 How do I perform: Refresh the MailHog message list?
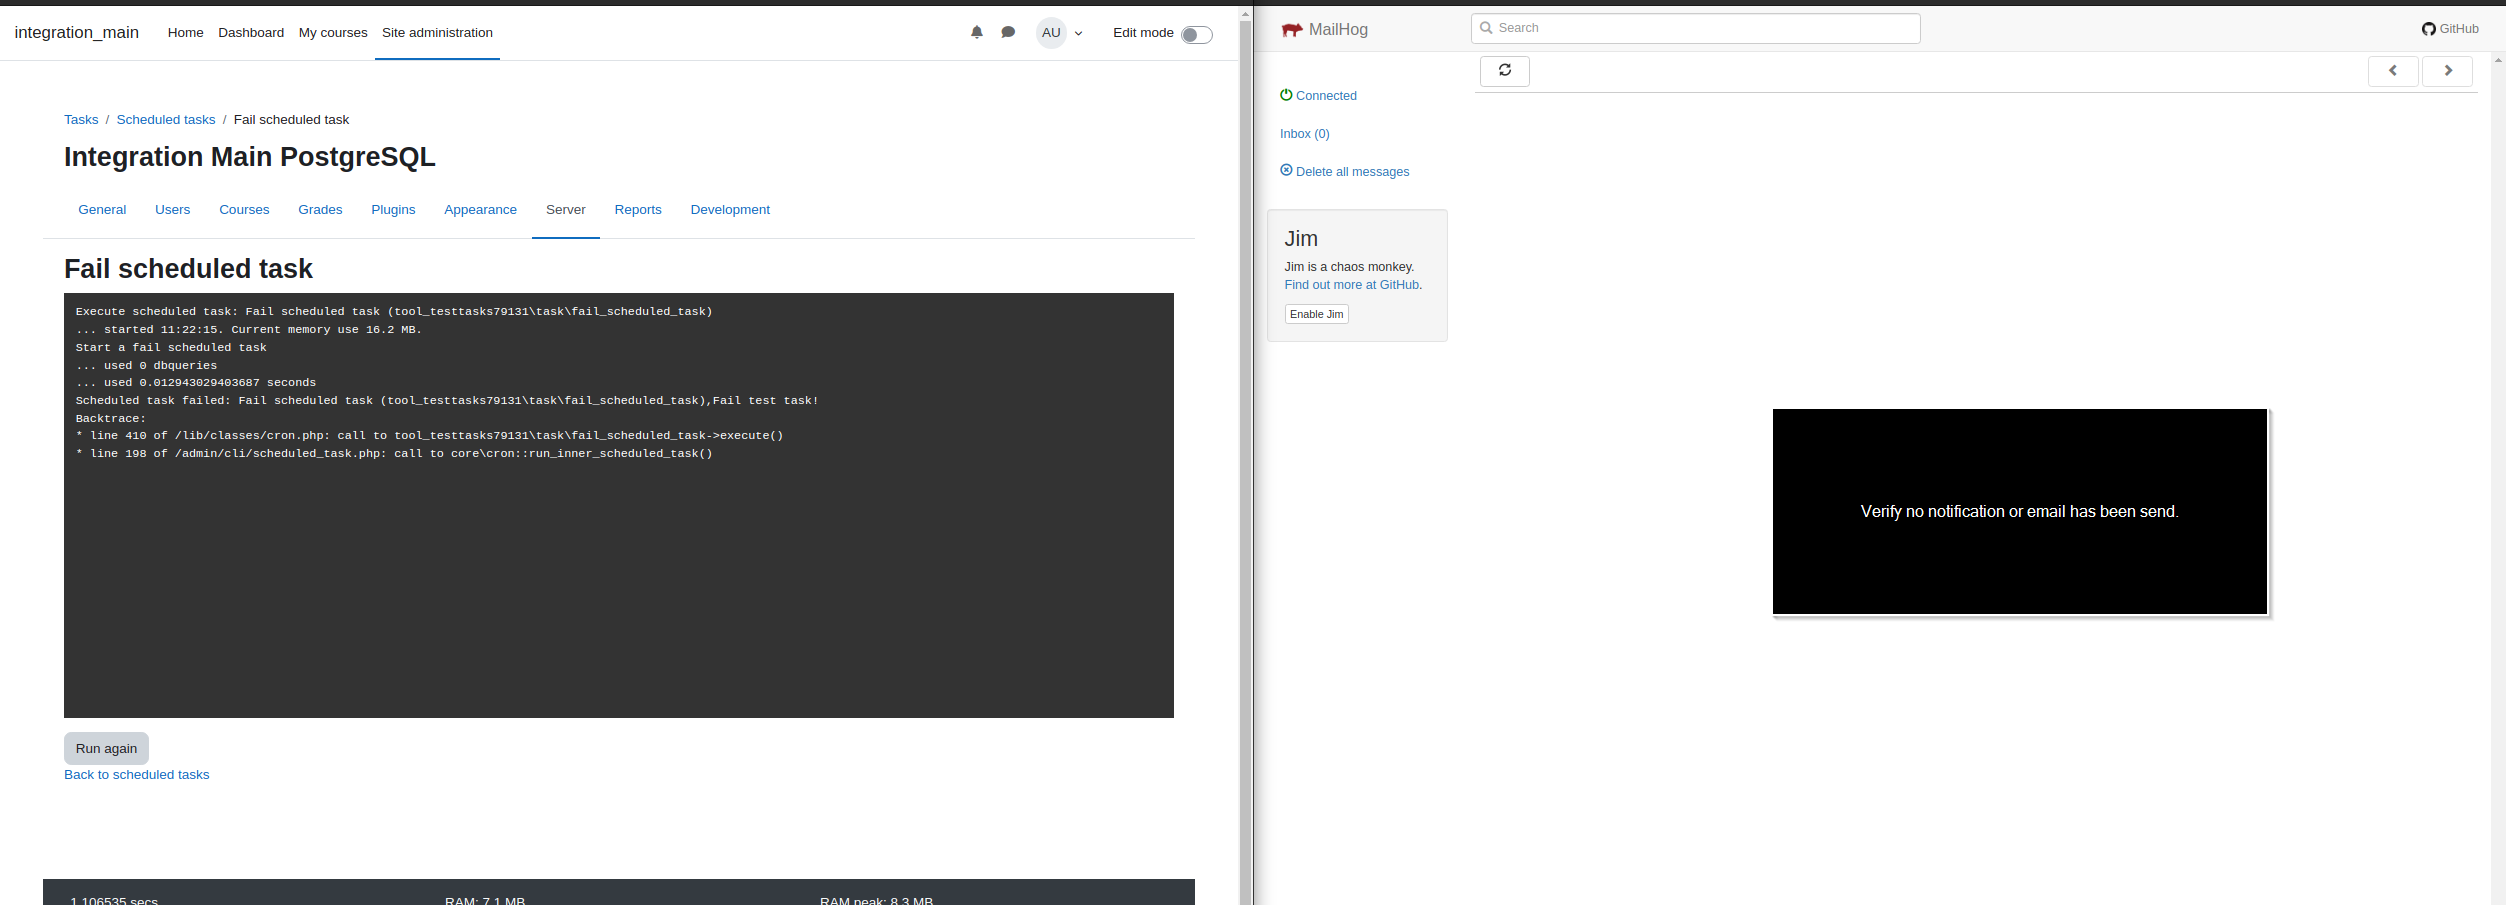click(1504, 70)
